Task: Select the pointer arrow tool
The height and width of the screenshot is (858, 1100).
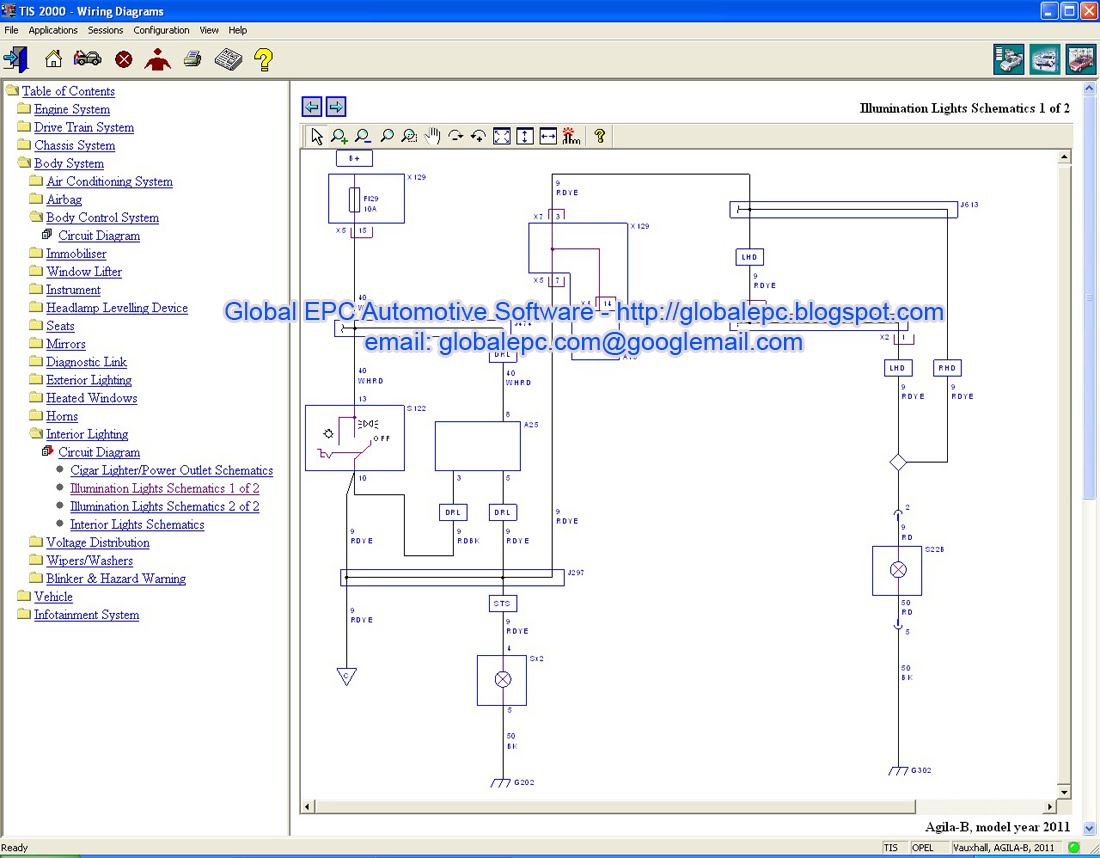Action: coord(317,136)
